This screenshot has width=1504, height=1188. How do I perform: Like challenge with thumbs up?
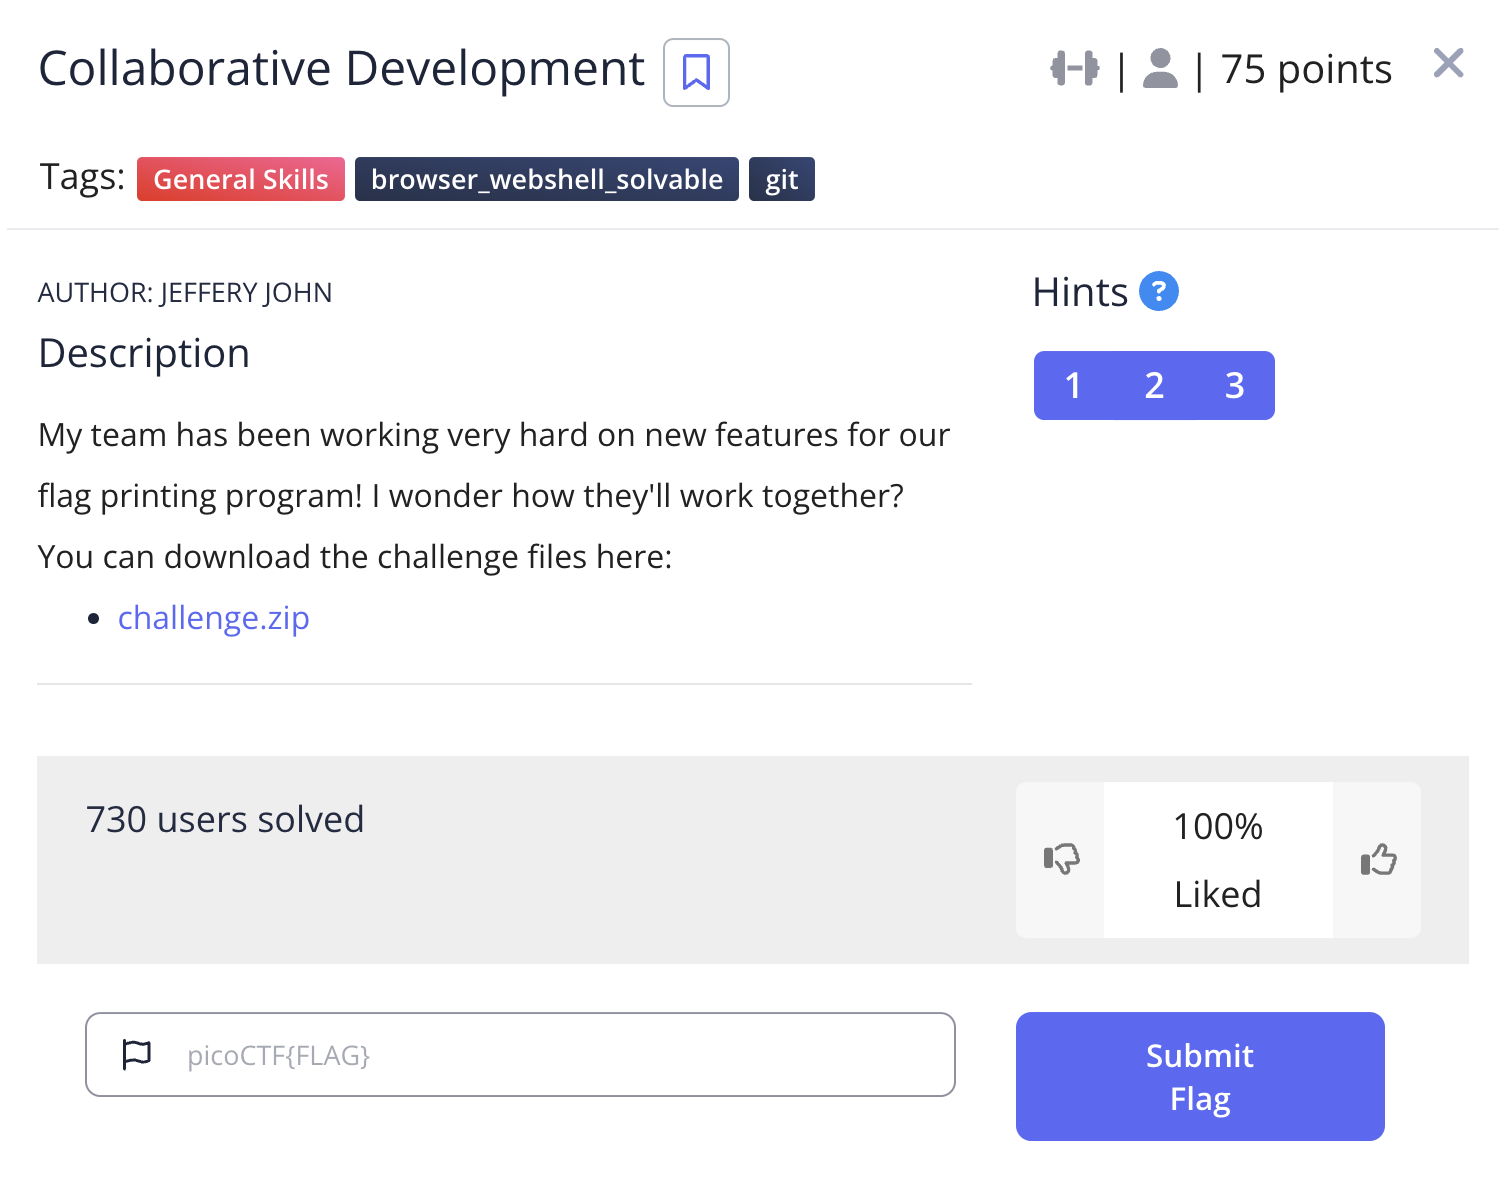click(1378, 859)
